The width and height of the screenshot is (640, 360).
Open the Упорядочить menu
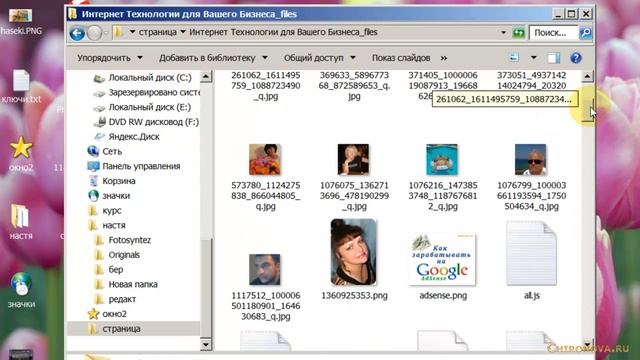pyautogui.click(x=110, y=58)
